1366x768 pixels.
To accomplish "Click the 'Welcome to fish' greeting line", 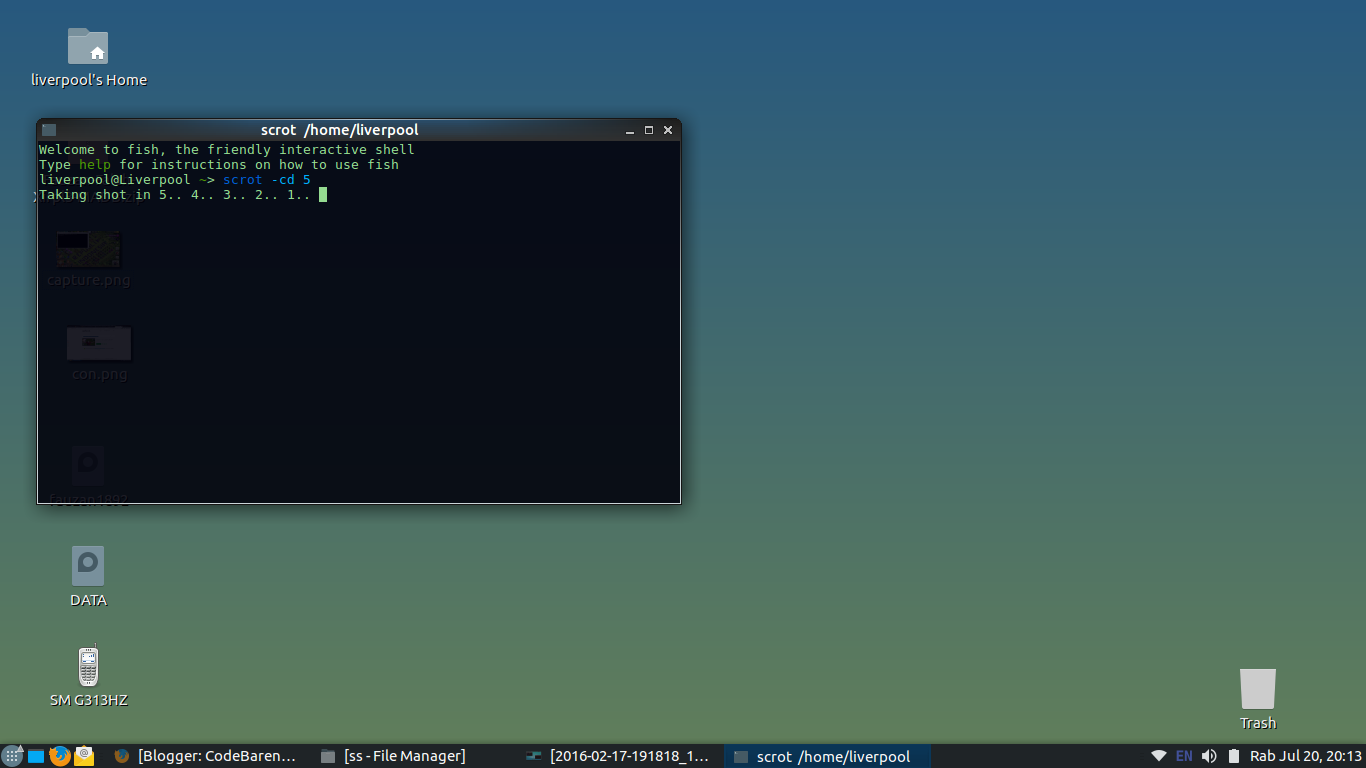I will point(226,150).
